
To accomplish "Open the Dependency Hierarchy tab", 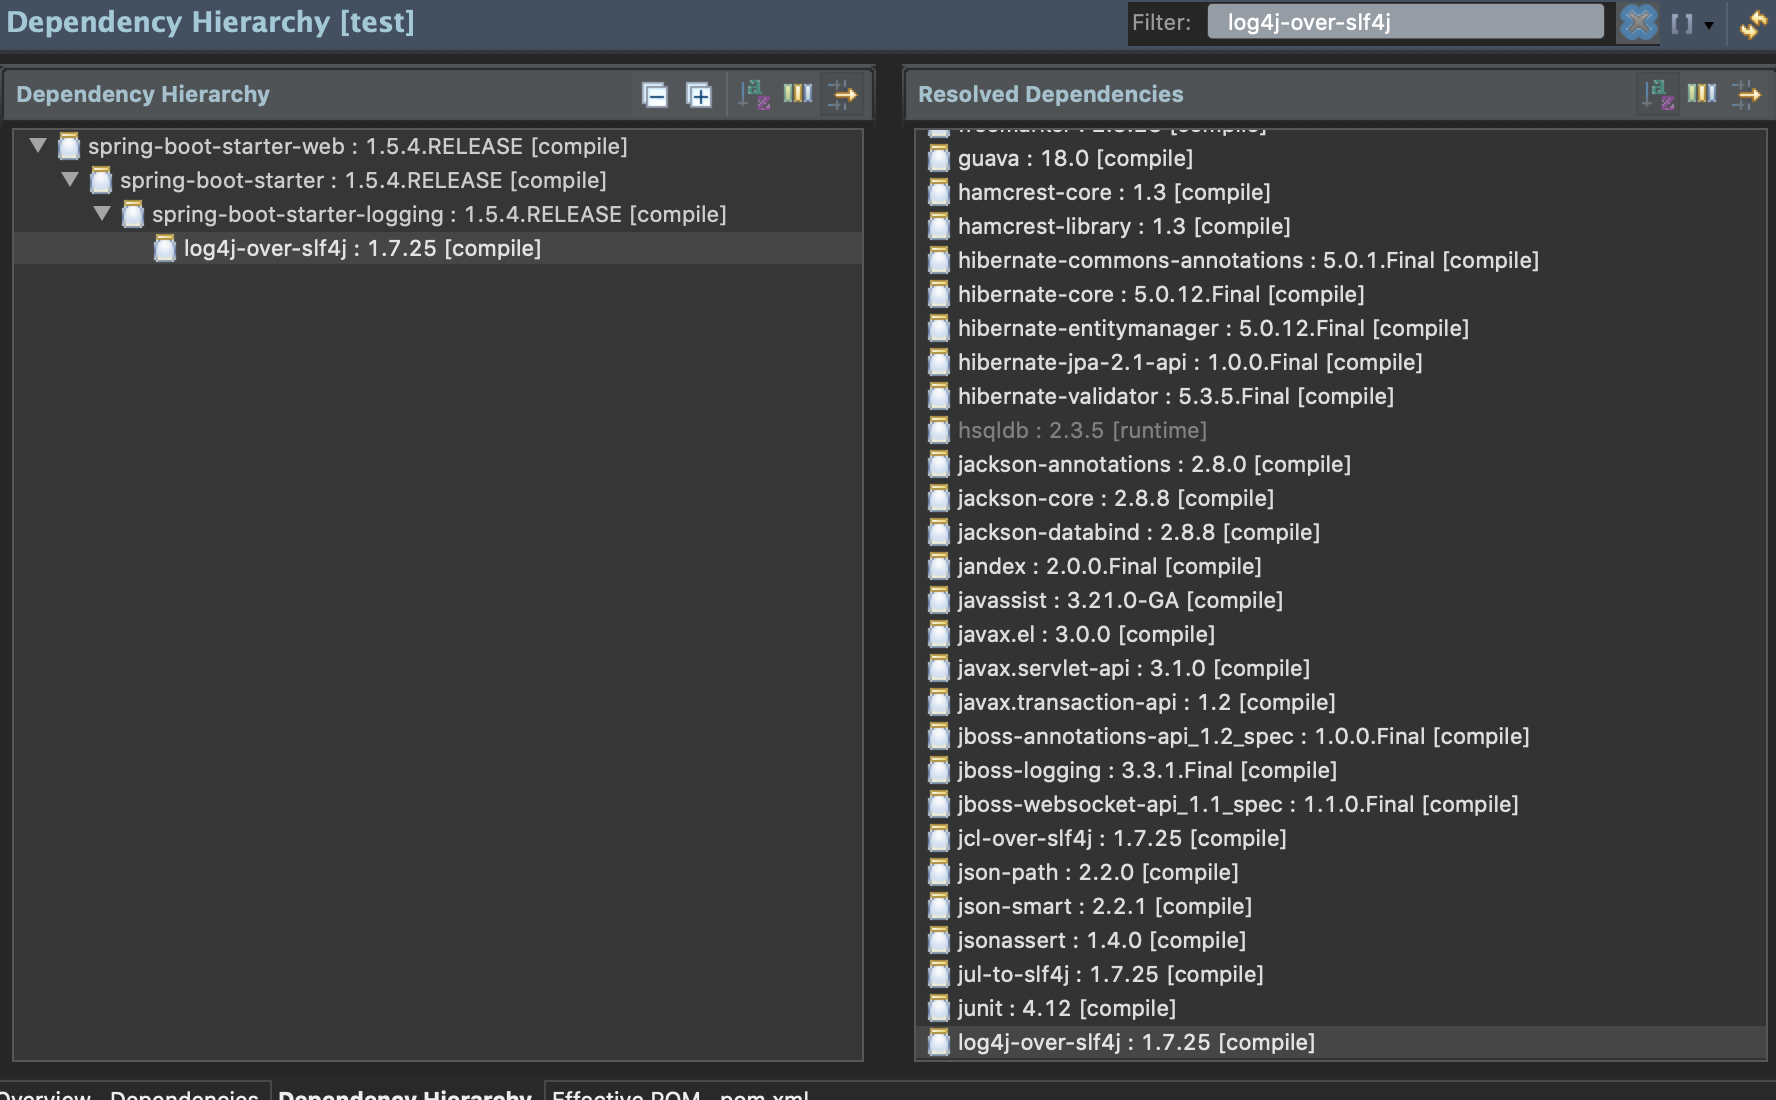I will pos(405,1095).
